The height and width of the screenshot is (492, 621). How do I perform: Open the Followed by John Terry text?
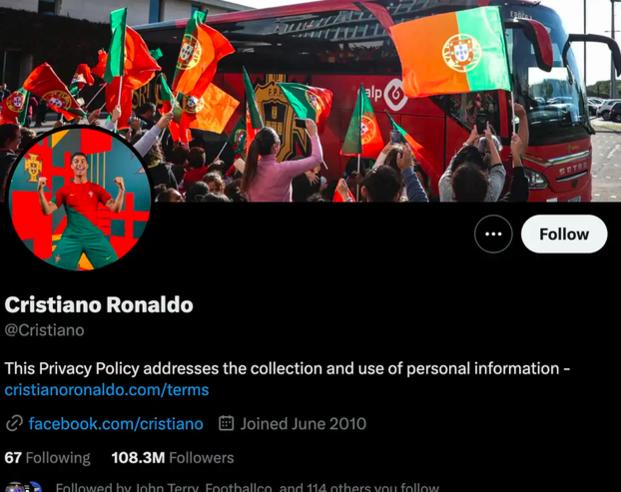point(247,487)
